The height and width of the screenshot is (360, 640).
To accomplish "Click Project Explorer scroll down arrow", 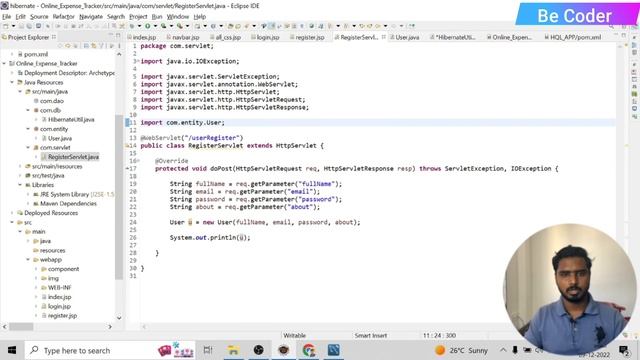I will point(119,318).
